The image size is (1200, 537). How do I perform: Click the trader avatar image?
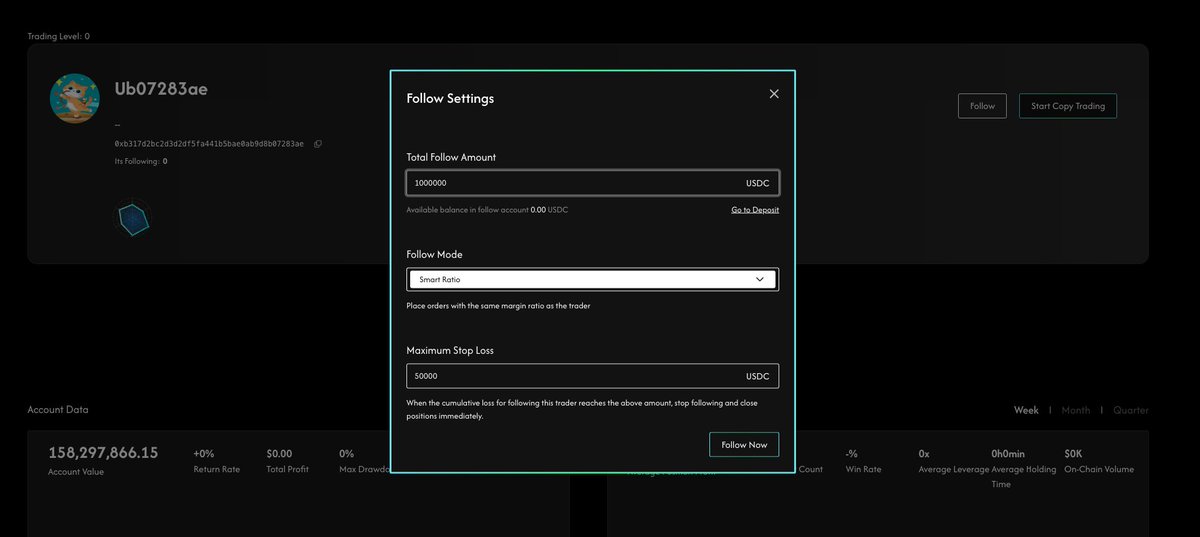click(x=75, y=98)
